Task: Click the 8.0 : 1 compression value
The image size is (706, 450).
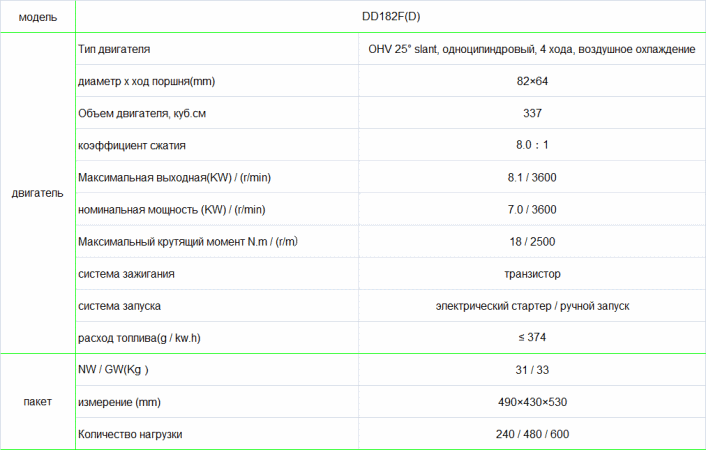Action: click(532, 145)
